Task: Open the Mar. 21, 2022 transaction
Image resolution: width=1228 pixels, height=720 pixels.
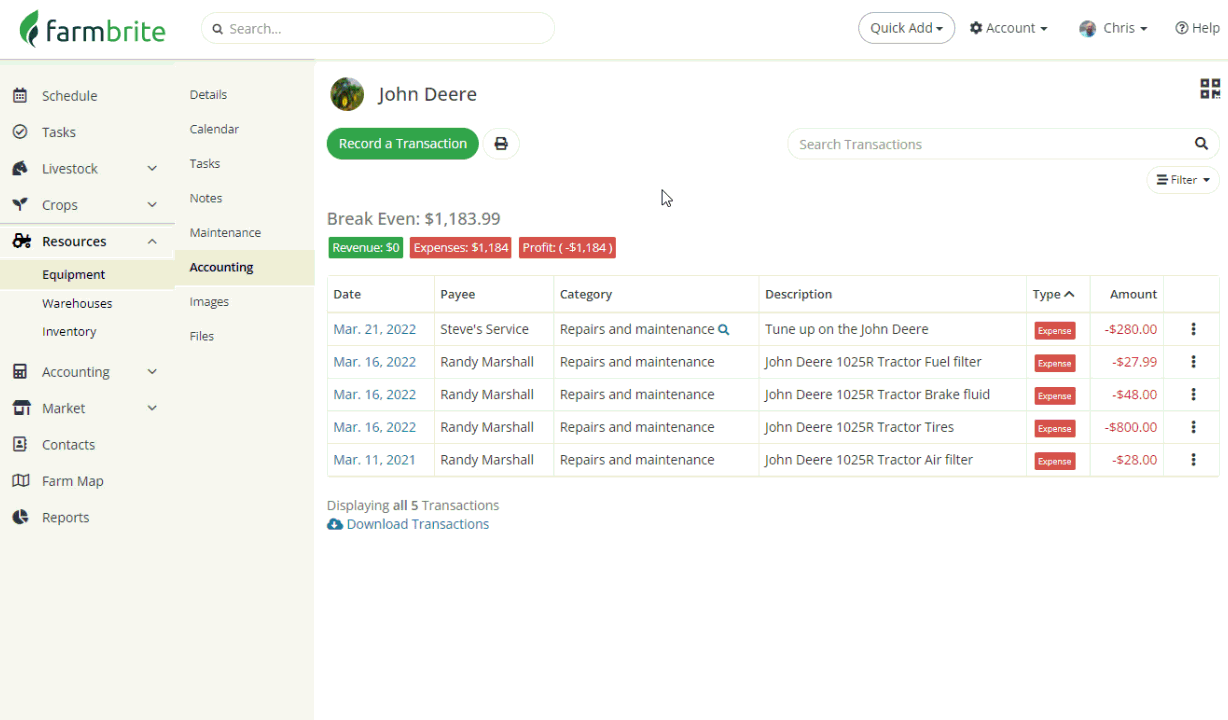Action: pos(375,329)
